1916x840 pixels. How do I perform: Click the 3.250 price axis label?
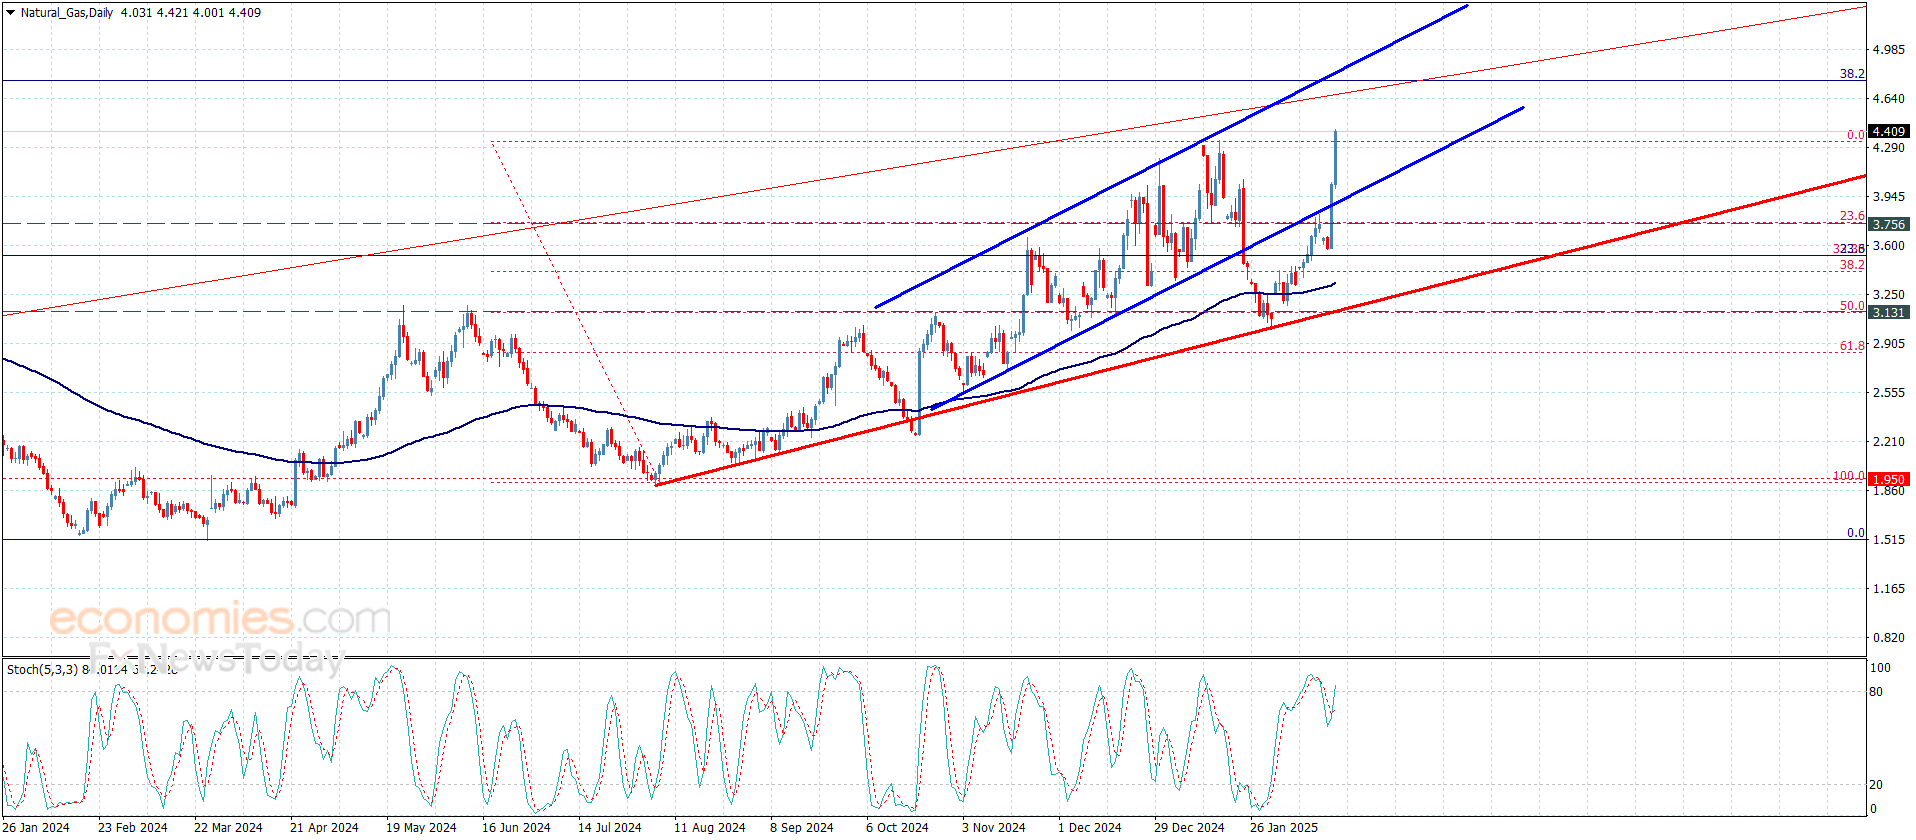[x=1889, y=295]
